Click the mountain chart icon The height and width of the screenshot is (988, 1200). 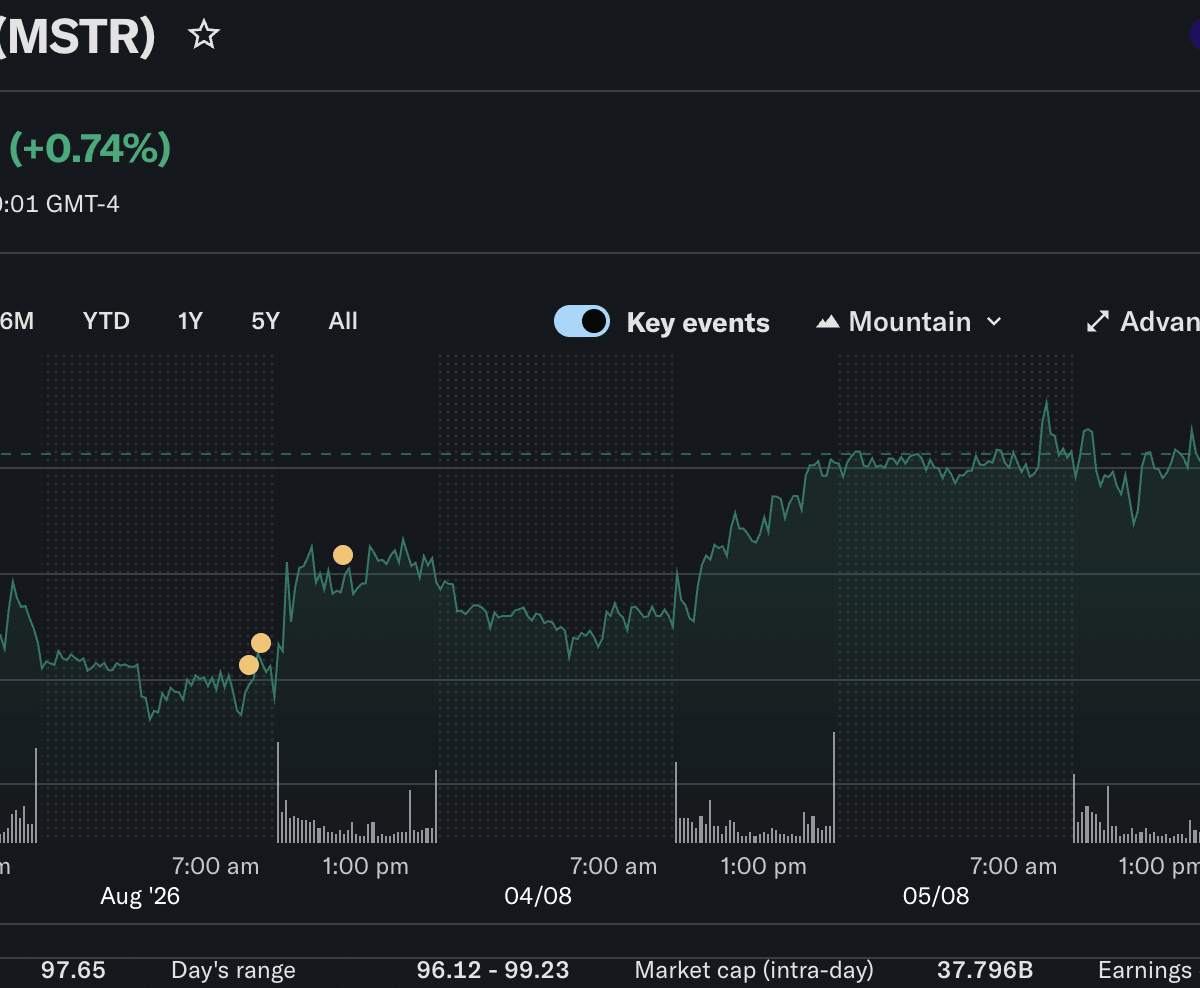[827, 322]
